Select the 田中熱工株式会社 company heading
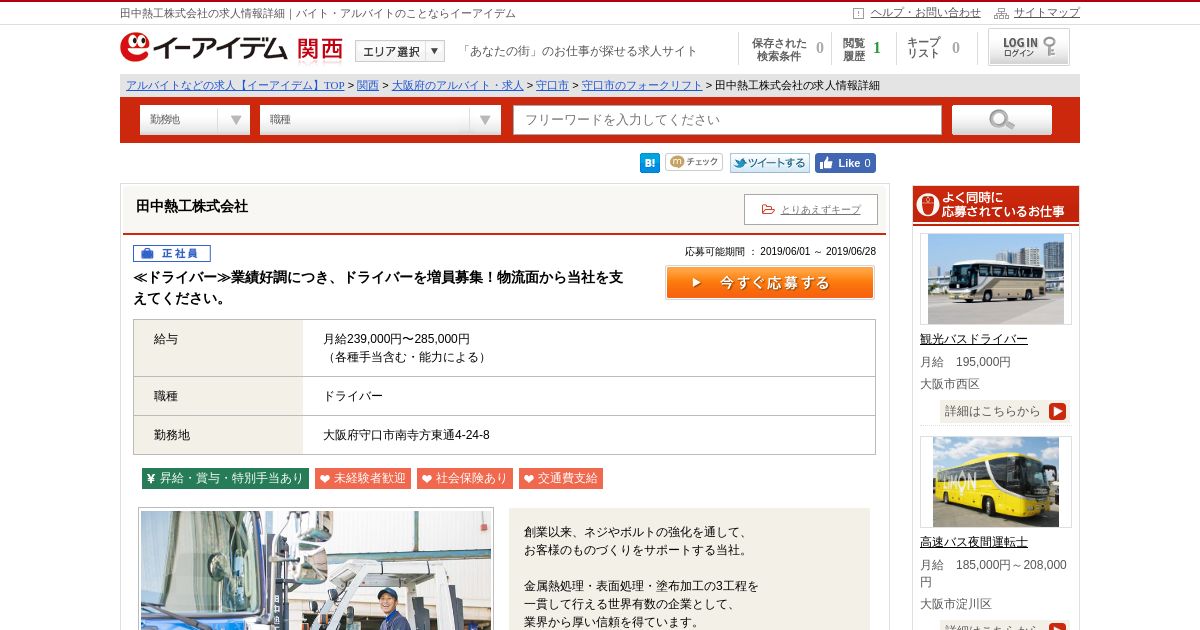 coord(192,206)
